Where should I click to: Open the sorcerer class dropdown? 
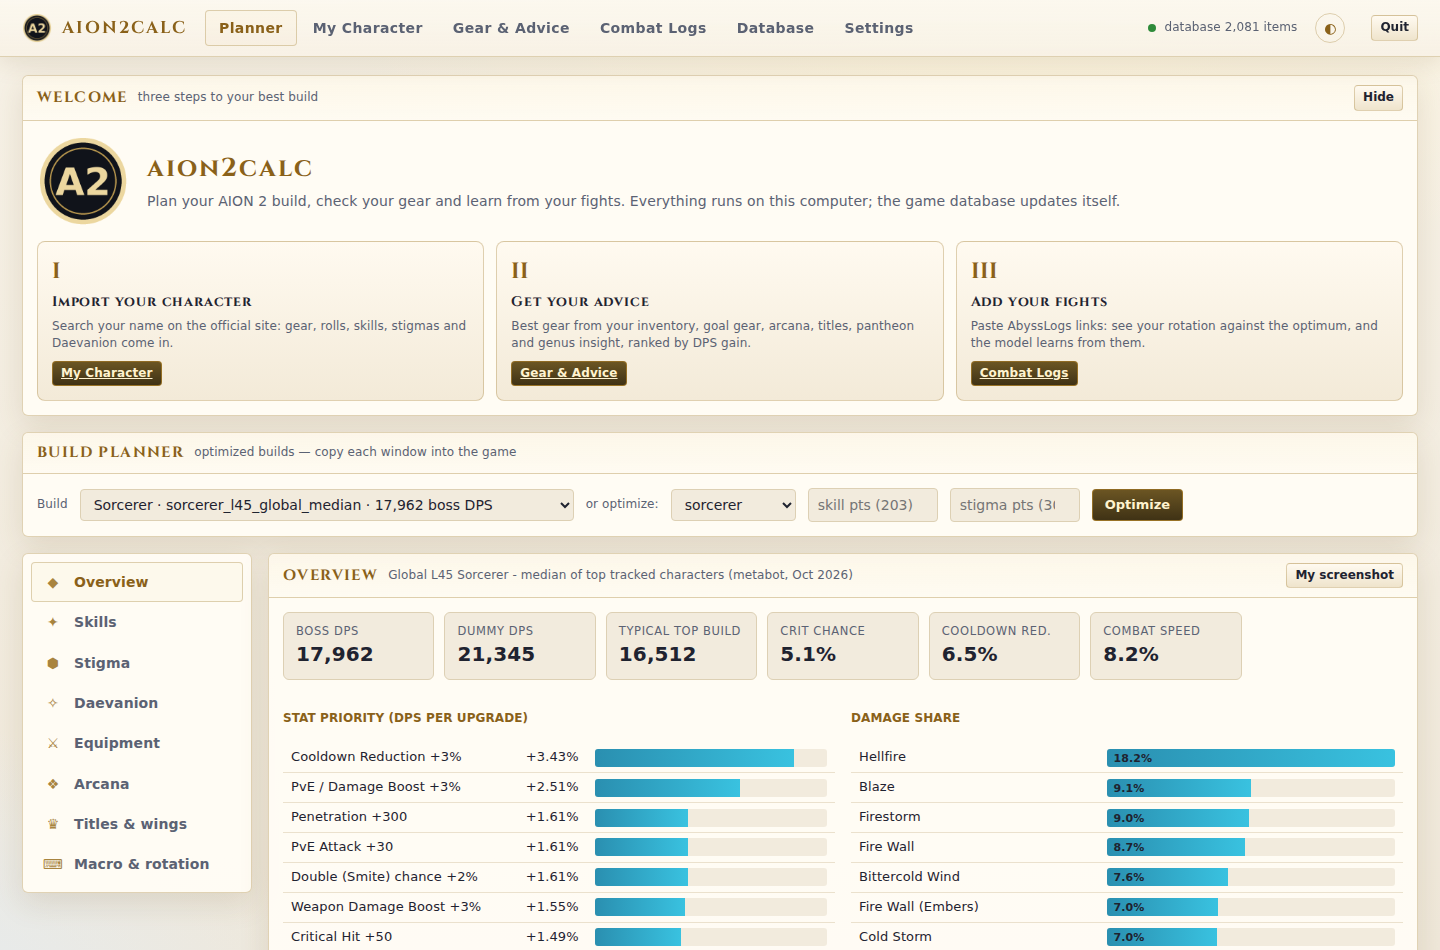tap(733, 505)
